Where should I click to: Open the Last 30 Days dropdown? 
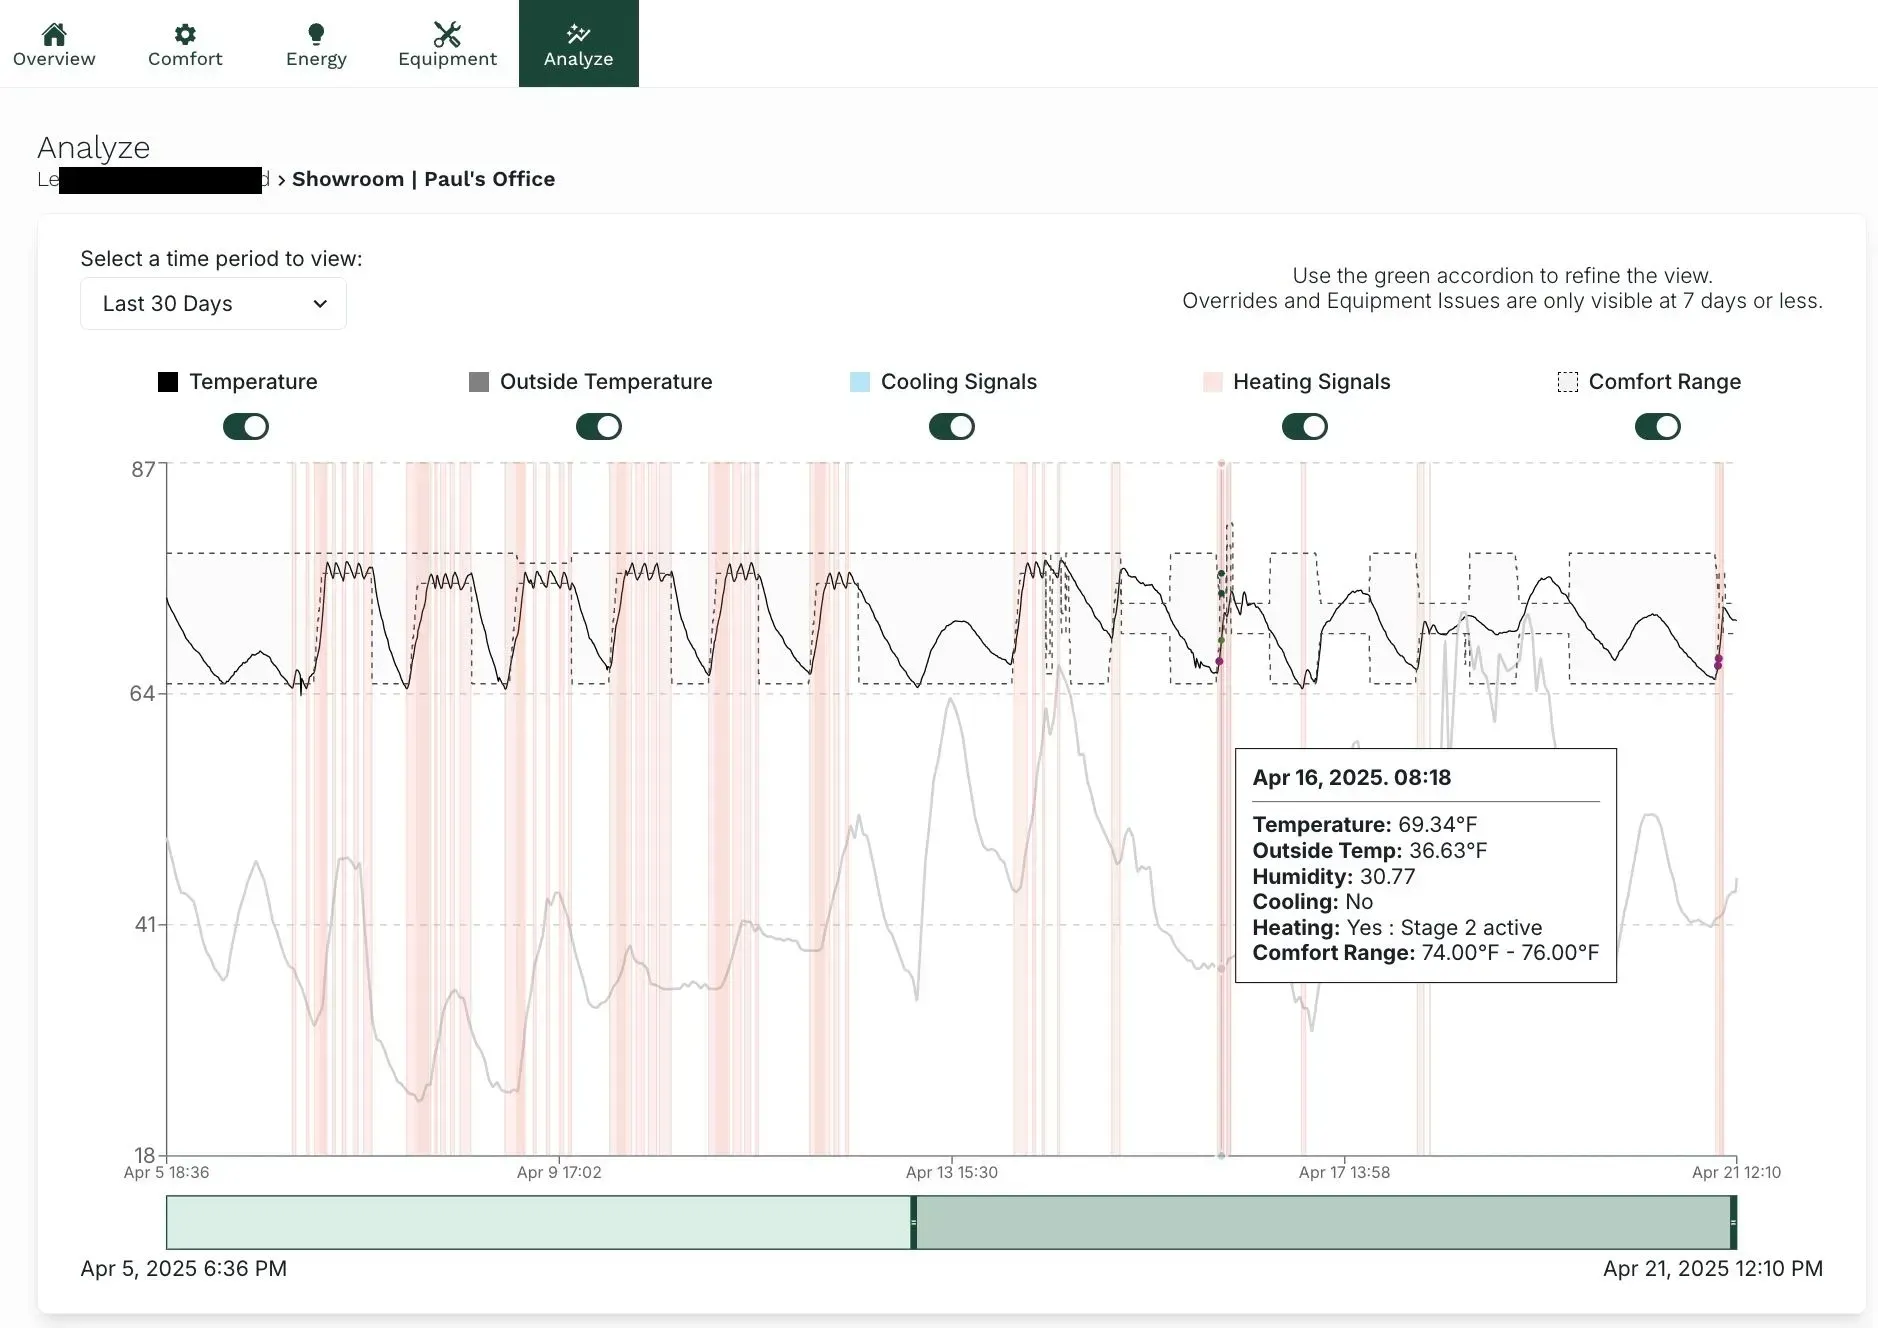213,304
